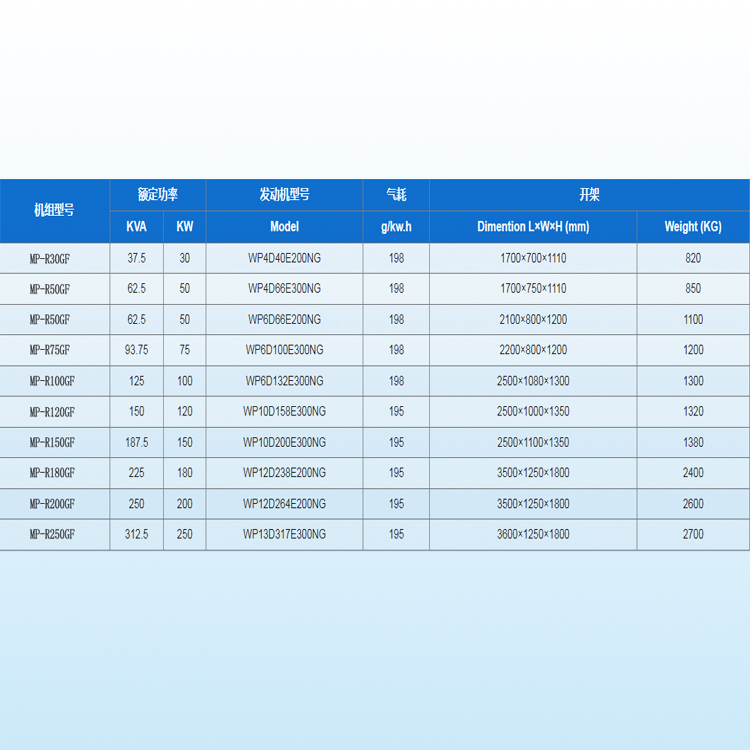Click the 198 gas consumption in MP-R30GF row

396,258
